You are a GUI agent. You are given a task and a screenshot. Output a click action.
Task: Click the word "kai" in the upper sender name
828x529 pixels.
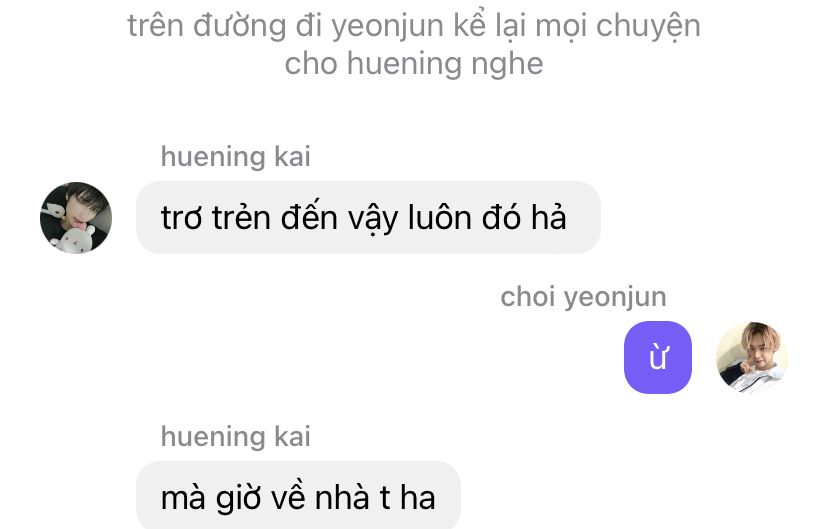pyautogui.click(x=292, y=157)
